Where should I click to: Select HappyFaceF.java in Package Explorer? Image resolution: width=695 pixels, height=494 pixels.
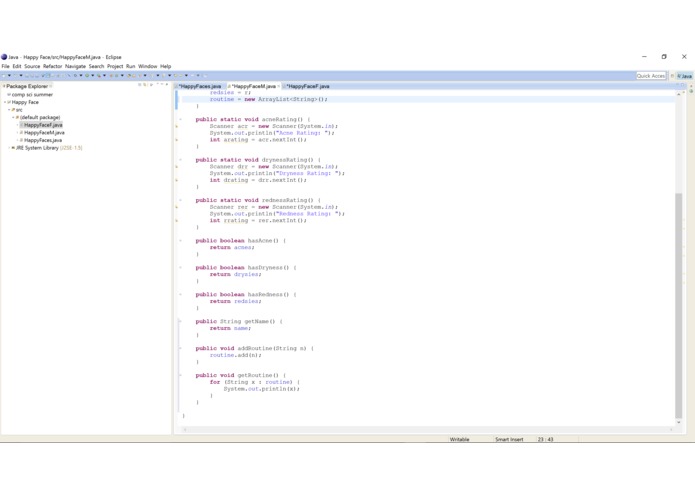tap(43, 125)
